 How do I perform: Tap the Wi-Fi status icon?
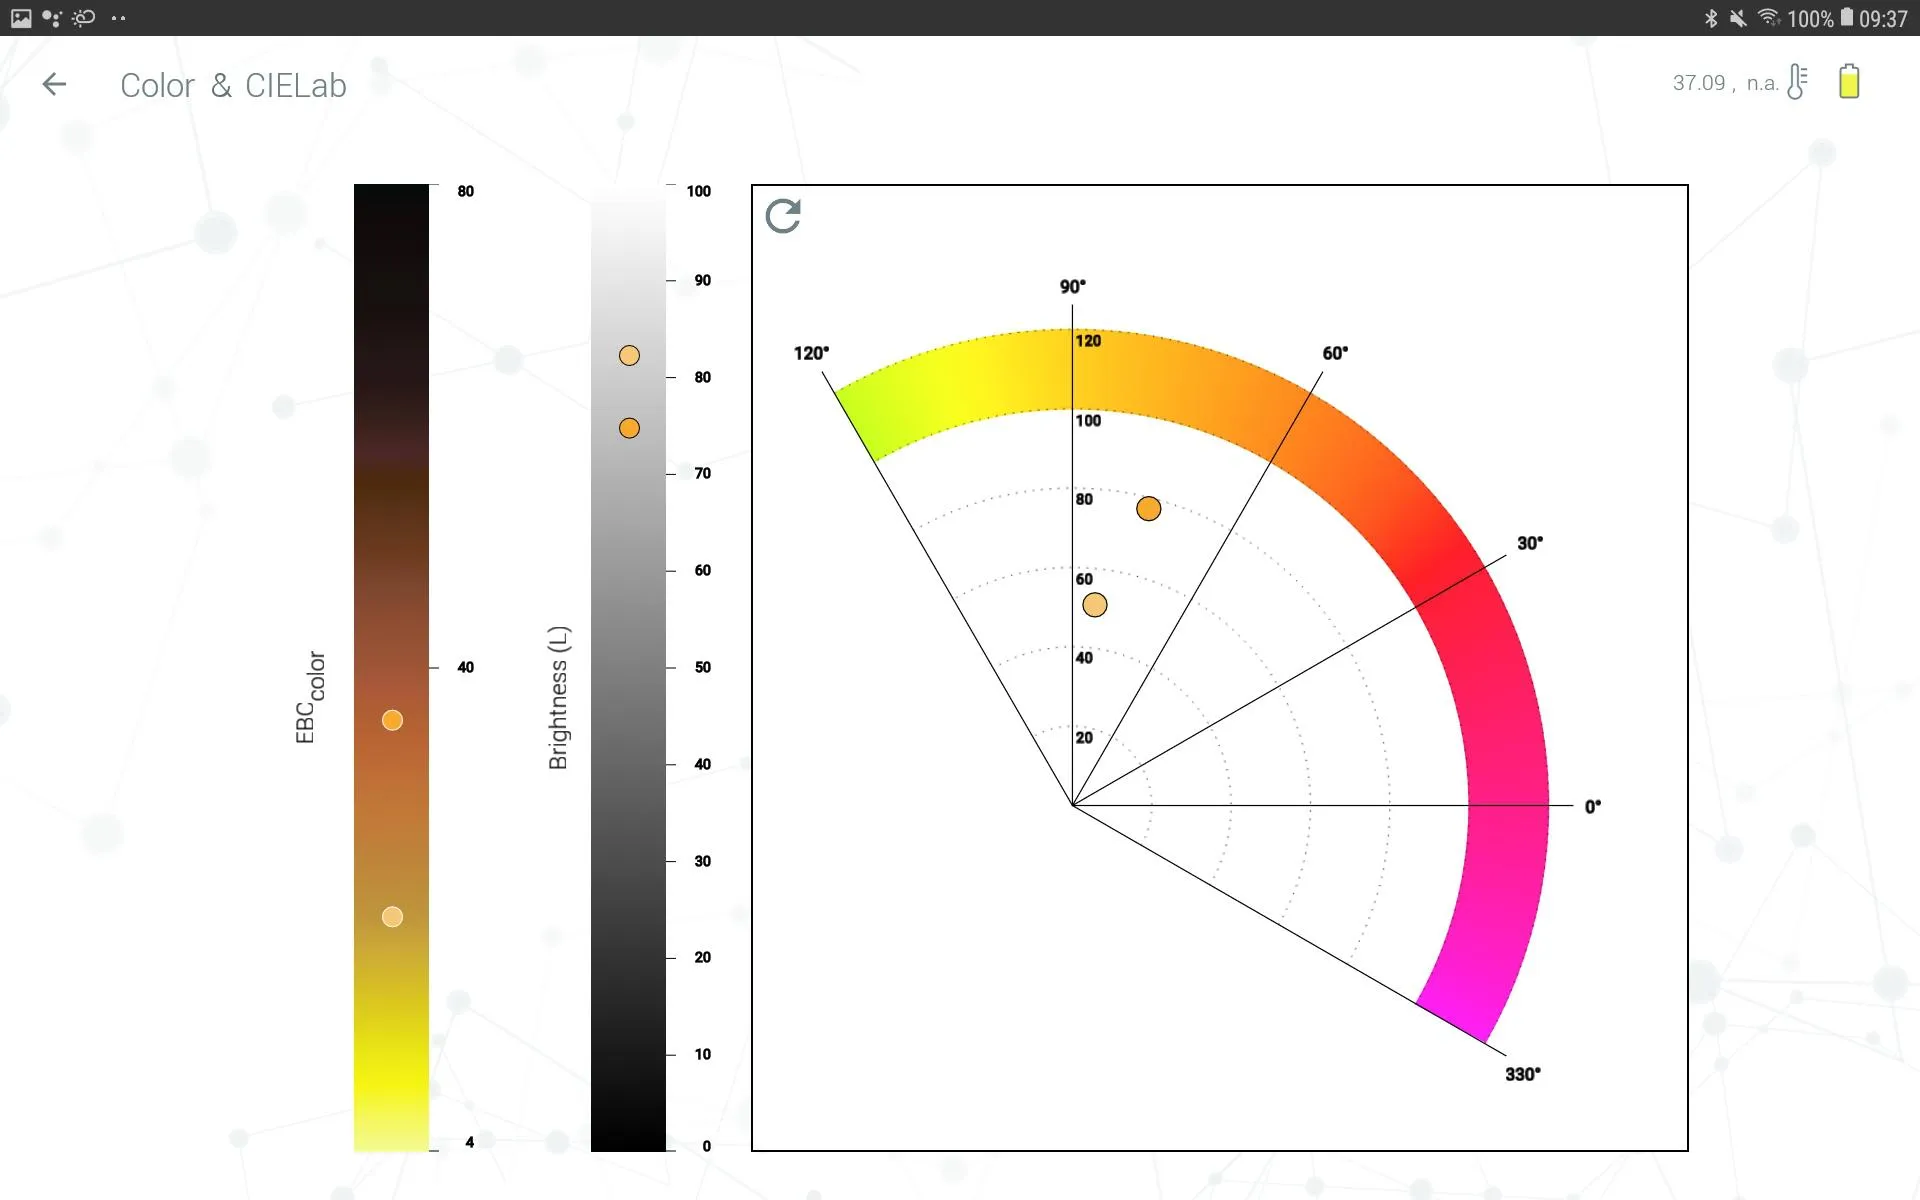click(1769, 18)
